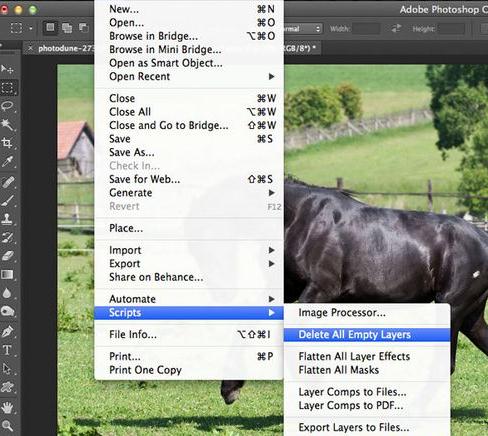Close the photodune document tab
Viewport: 488px width, 436px height.
click(30, 49)
